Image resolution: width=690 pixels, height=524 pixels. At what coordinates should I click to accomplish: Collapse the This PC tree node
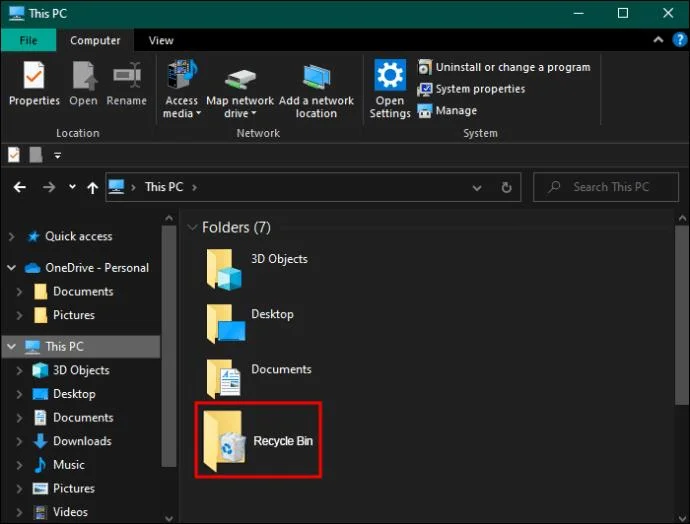tap(11, 347)
